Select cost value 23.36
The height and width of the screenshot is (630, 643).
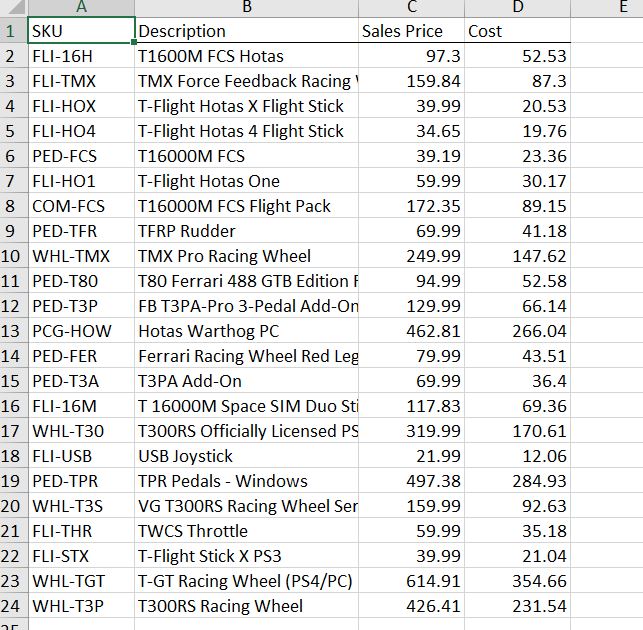tap(518, 156)
